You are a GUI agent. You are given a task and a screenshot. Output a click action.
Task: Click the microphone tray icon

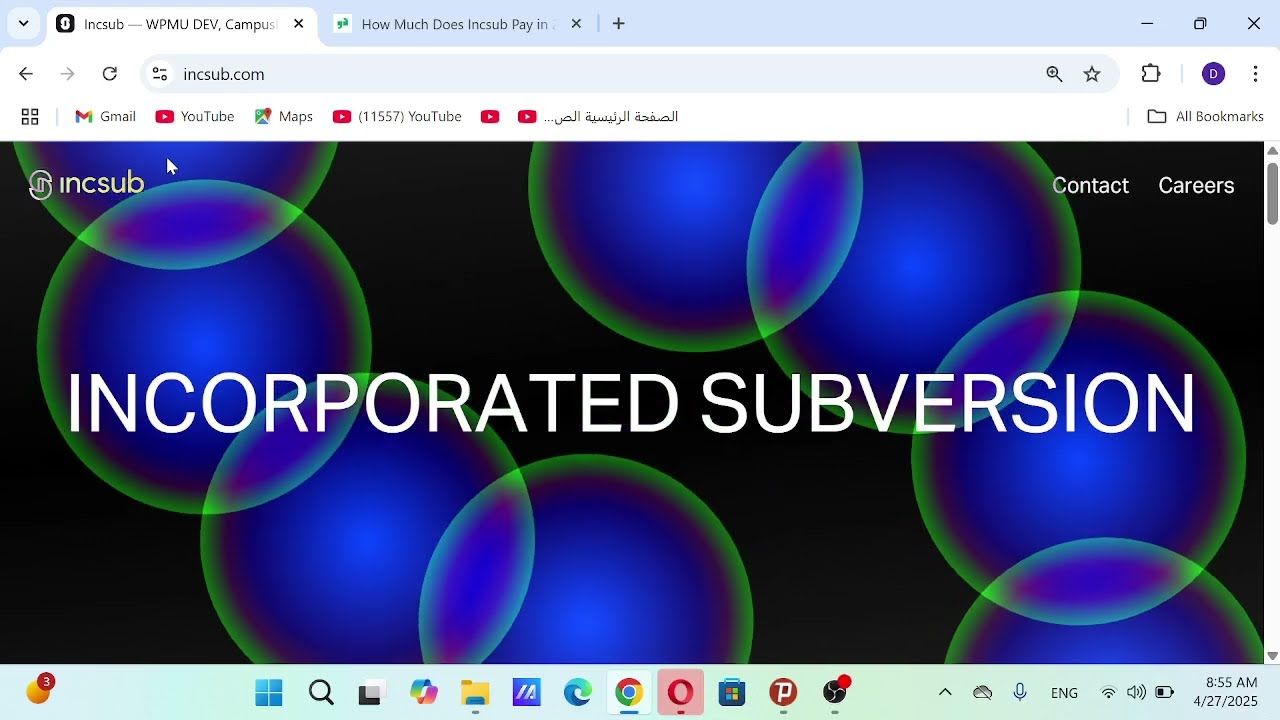pos(1020,692)
